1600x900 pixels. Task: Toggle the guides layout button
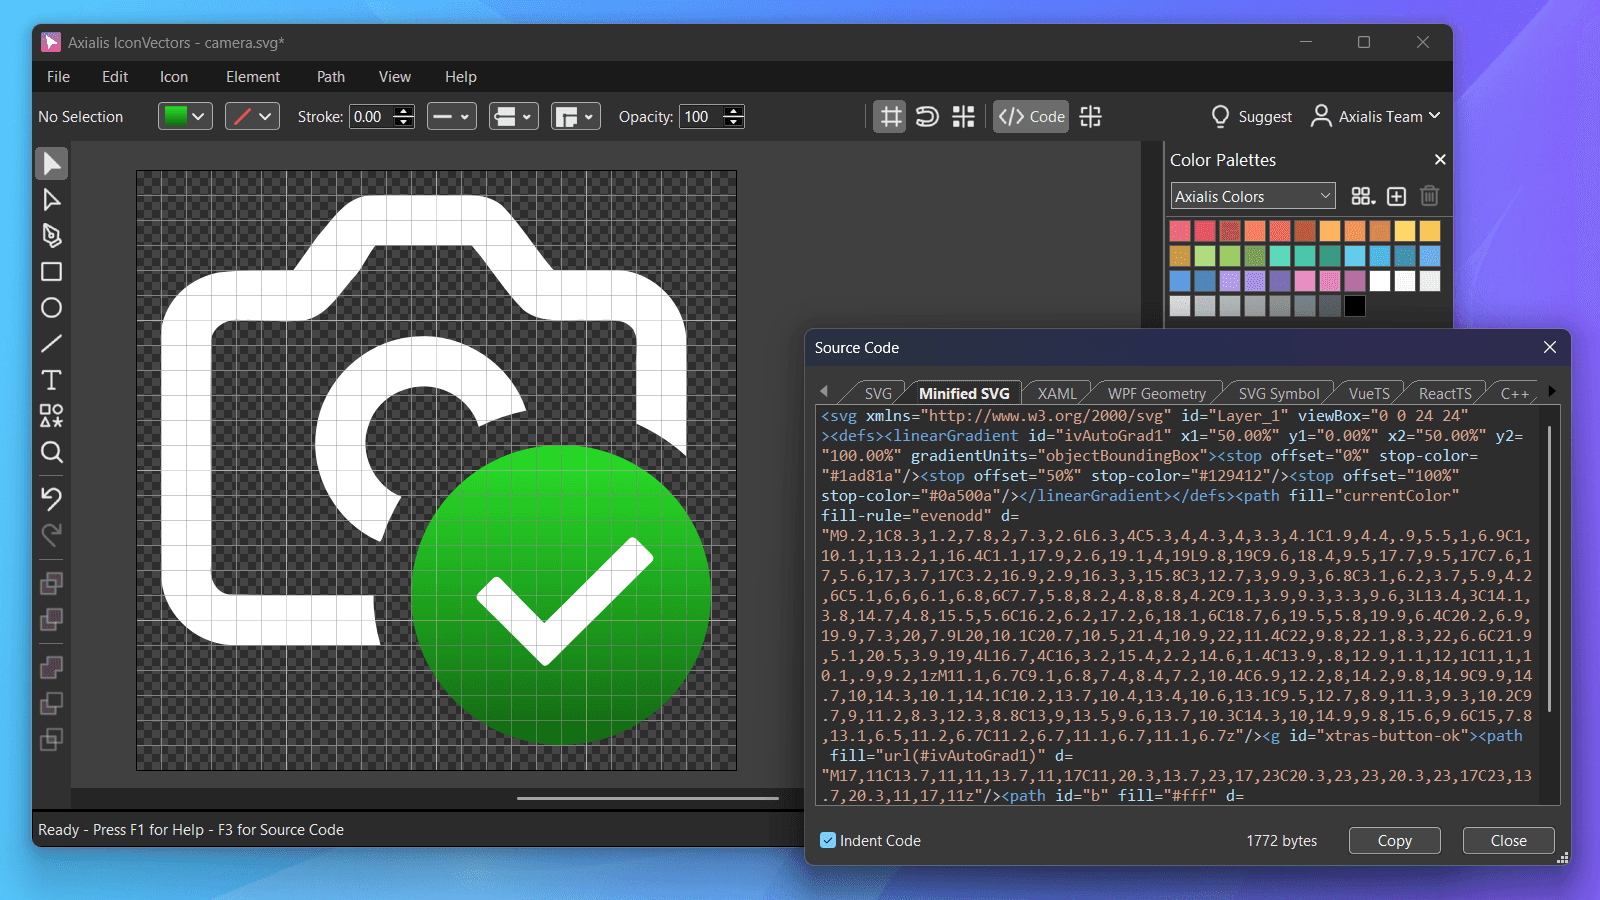click(x=963, y=117)
